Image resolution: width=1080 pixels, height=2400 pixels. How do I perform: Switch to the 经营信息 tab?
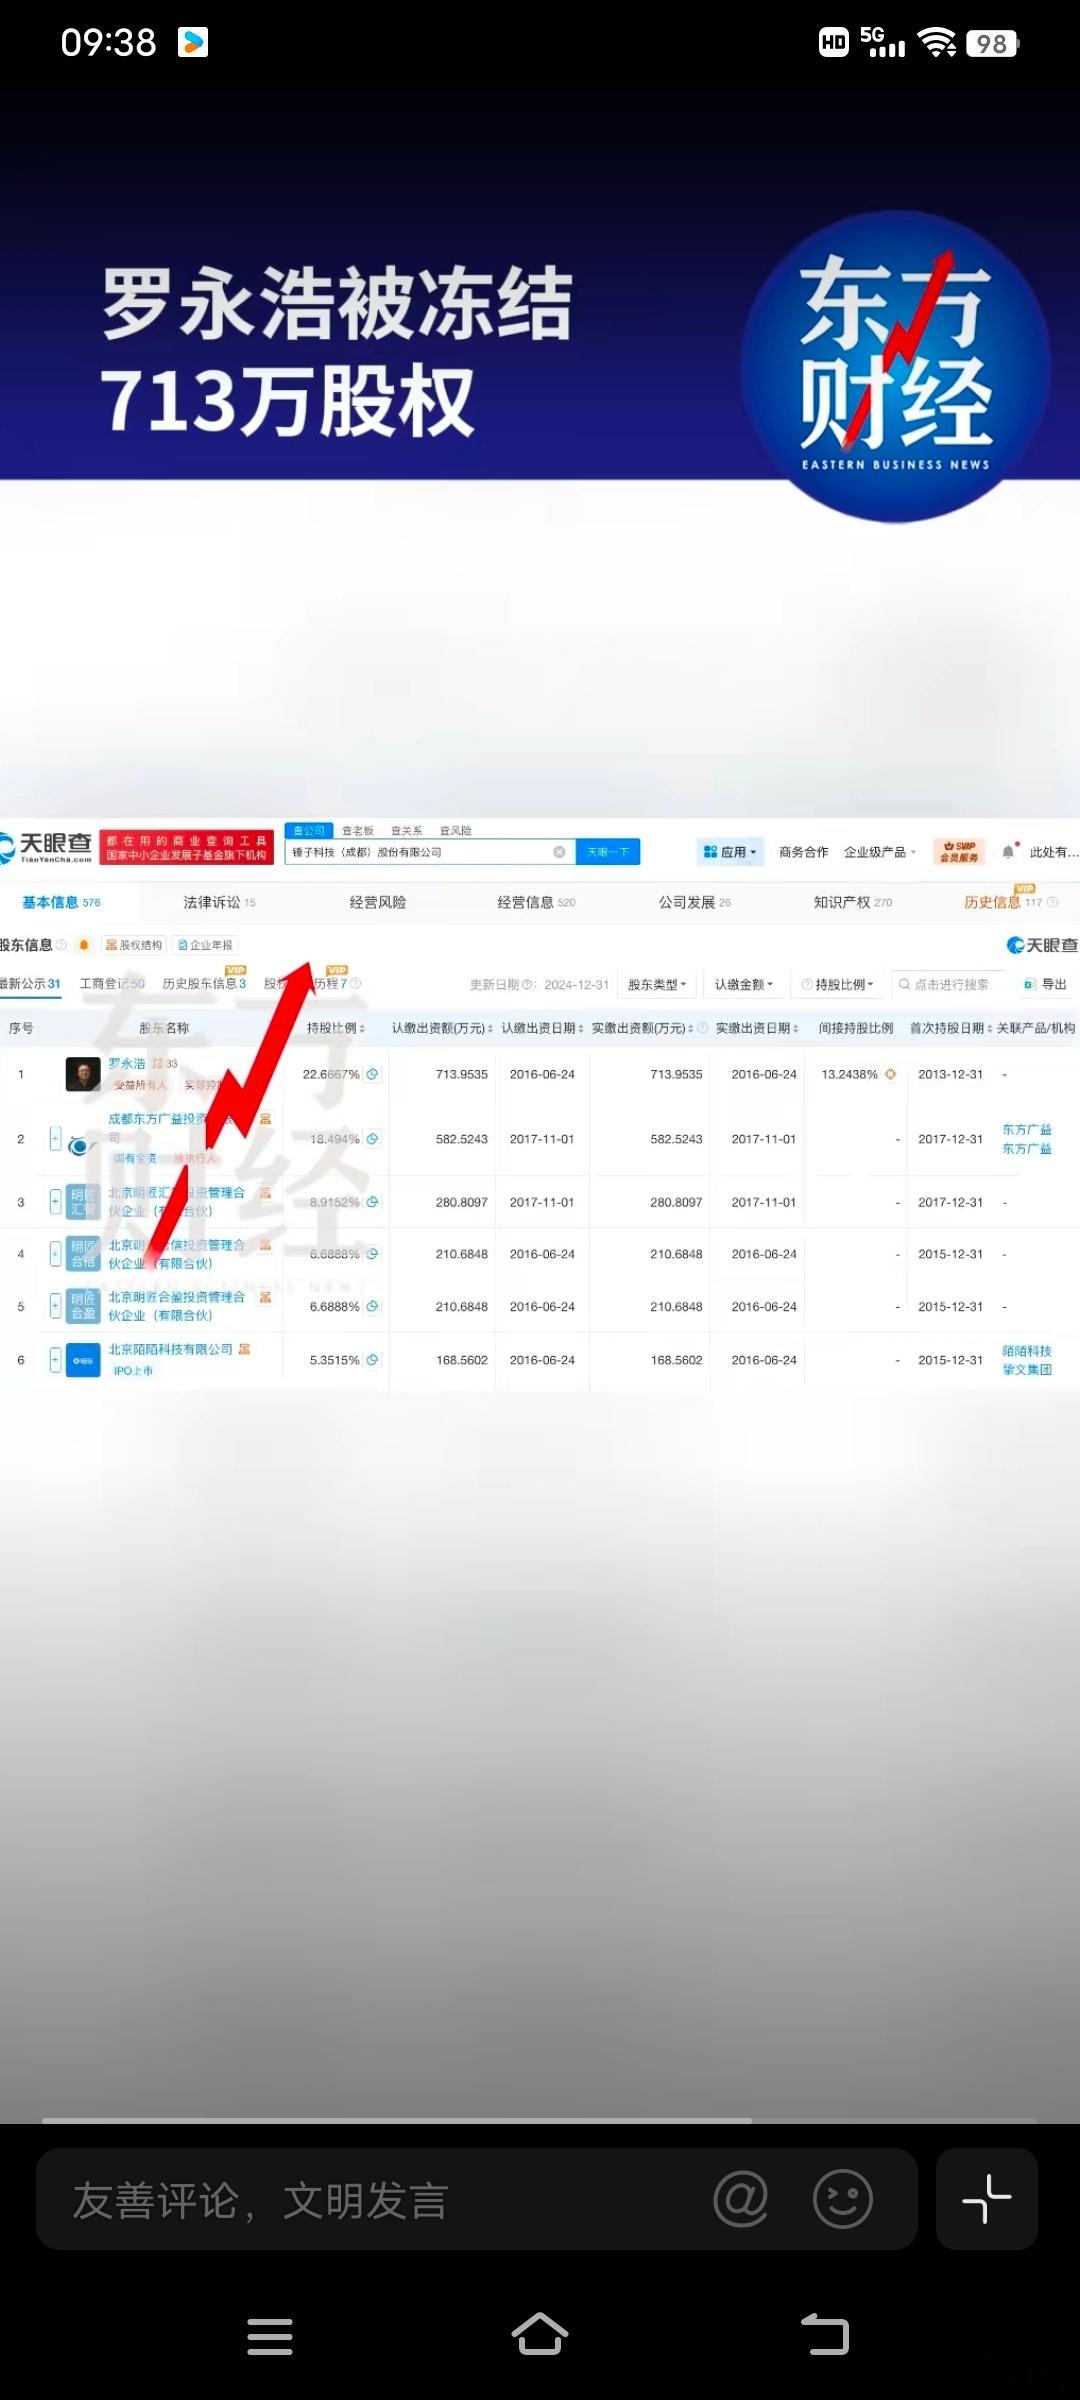(536, 902)
